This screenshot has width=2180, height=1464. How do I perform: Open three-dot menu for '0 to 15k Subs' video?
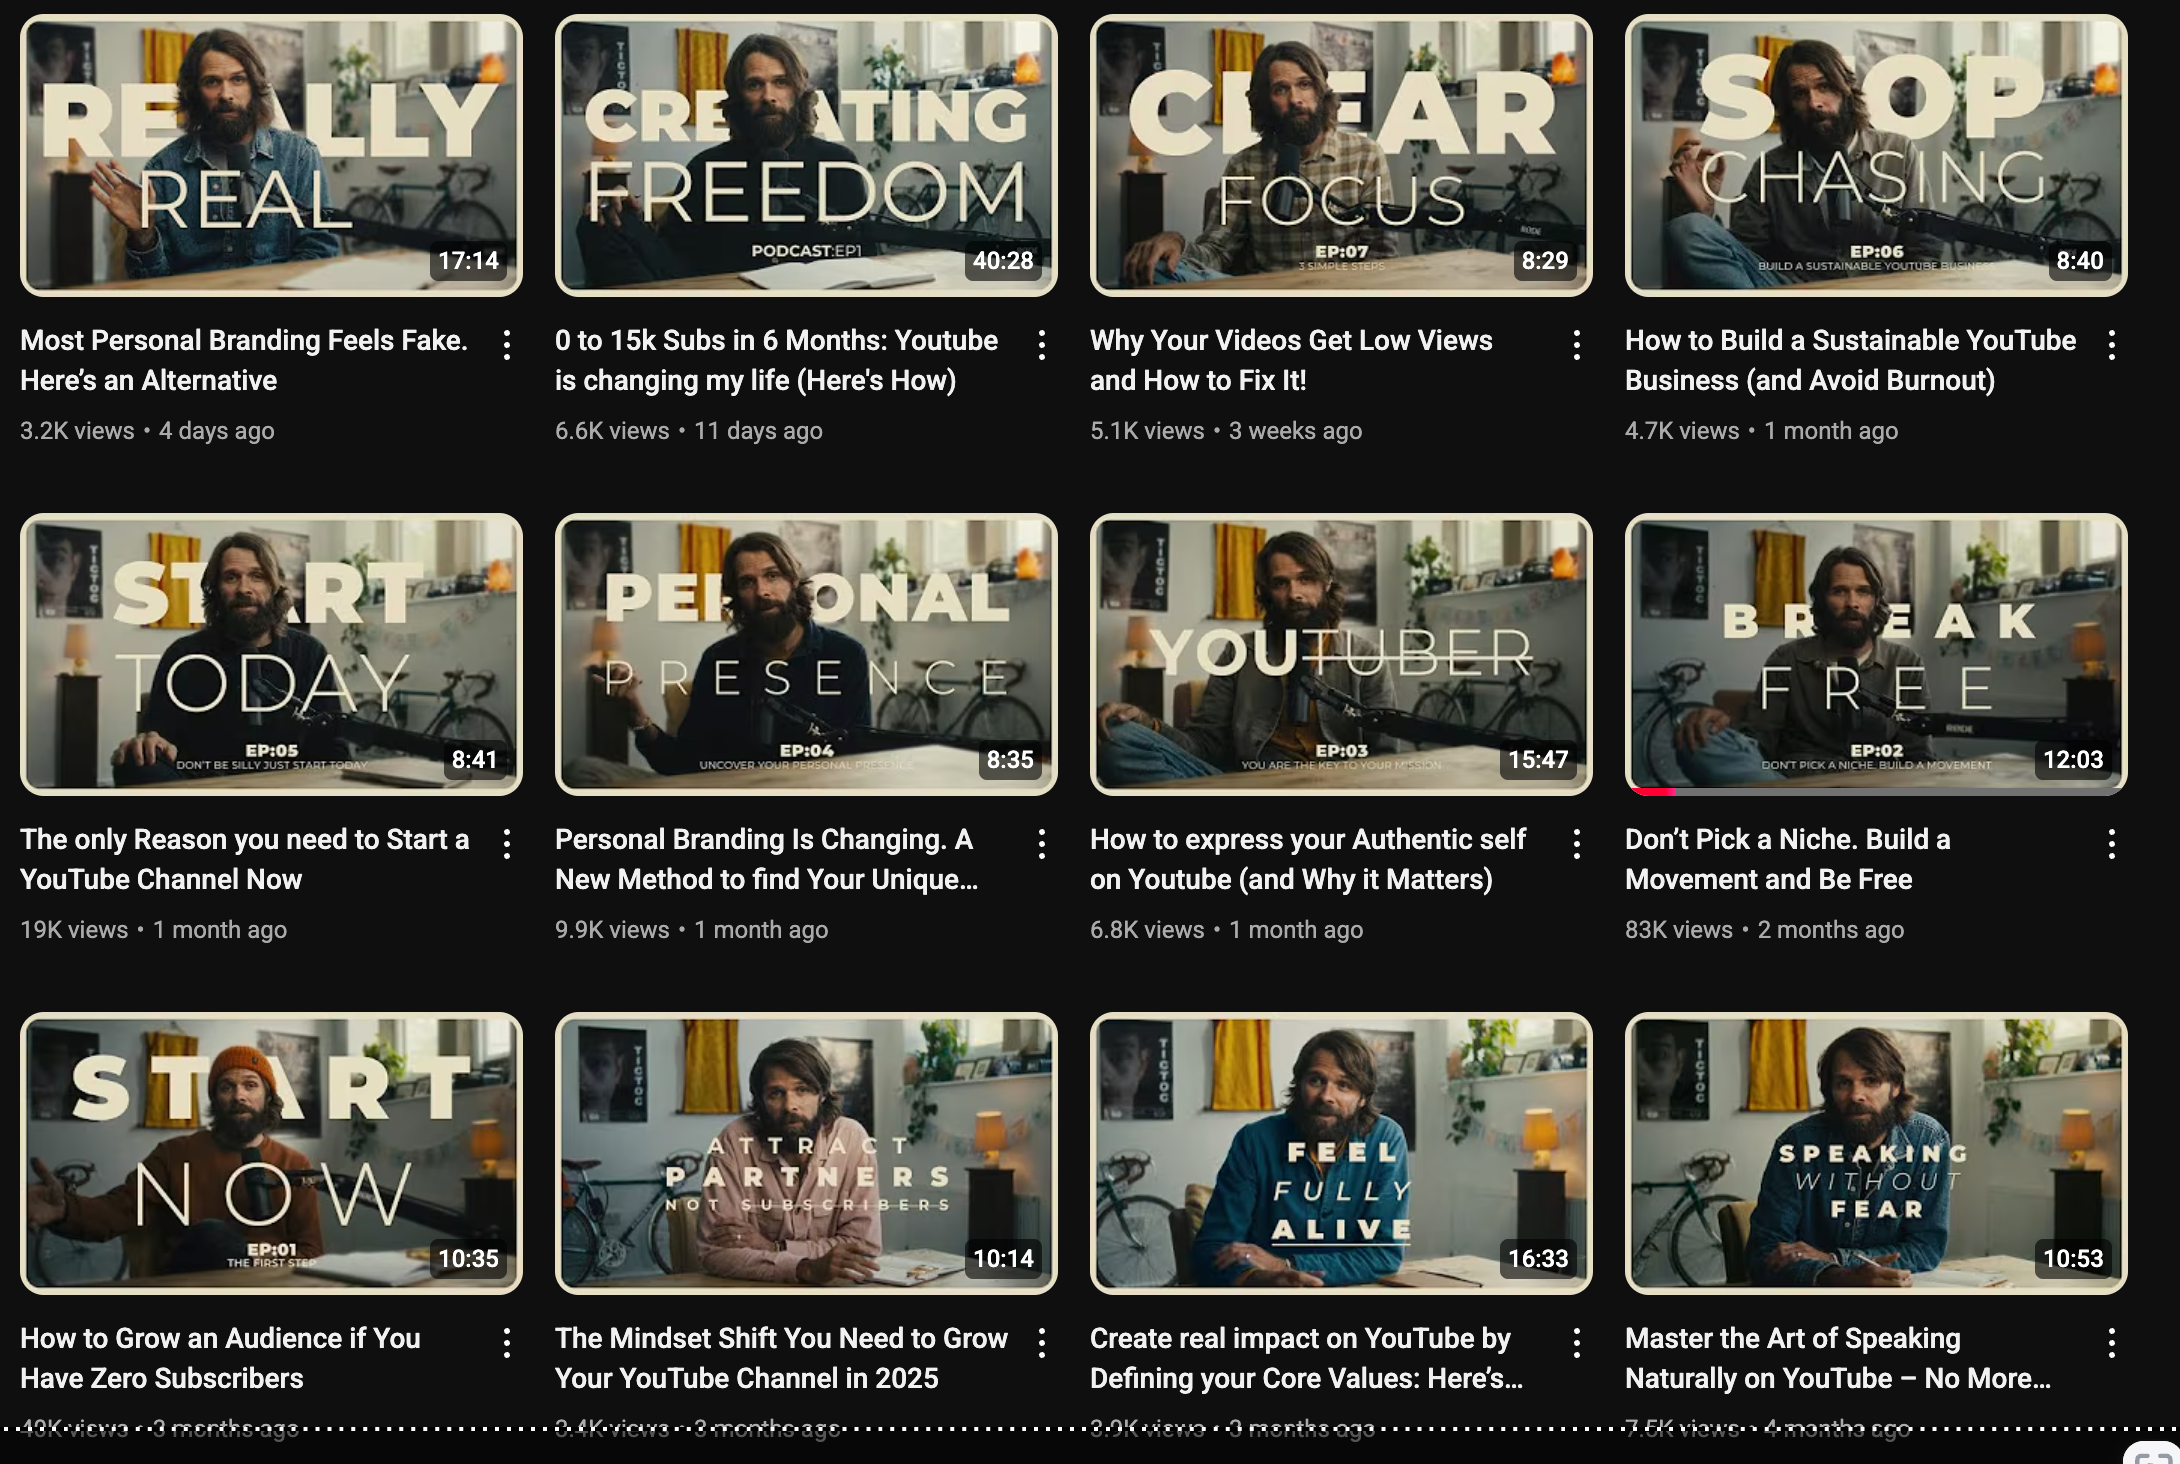(x=1042, y=345)
